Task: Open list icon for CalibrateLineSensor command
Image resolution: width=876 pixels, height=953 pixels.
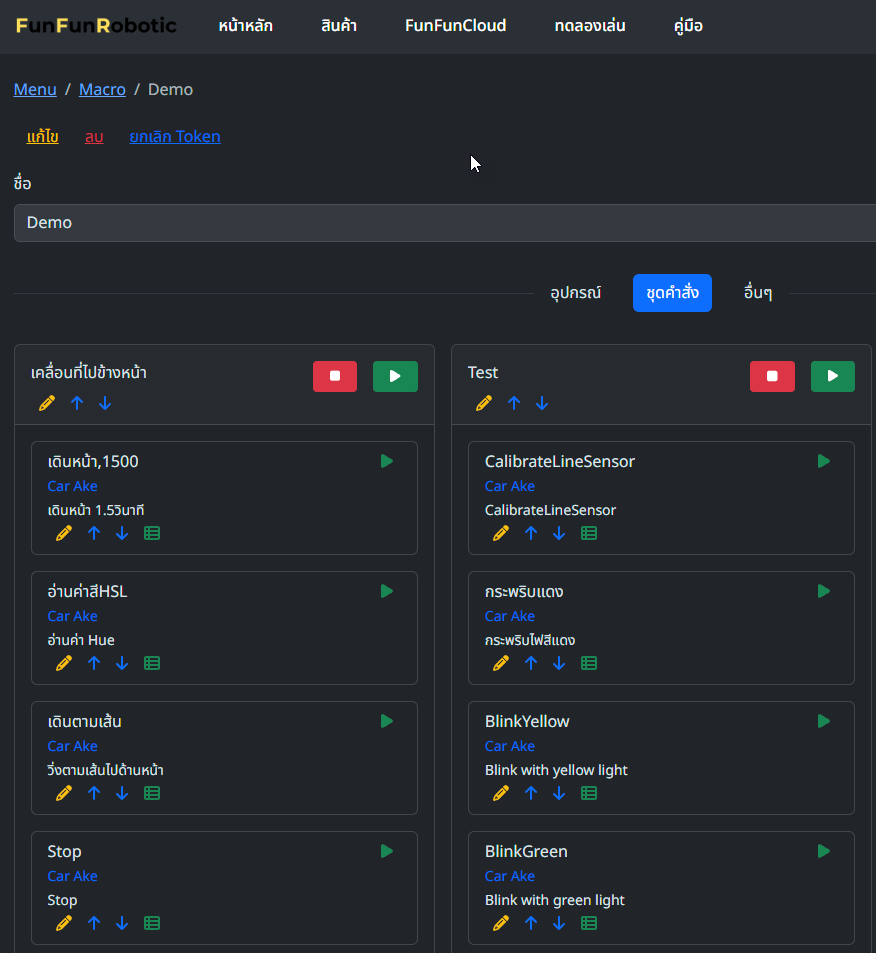Action: pos(589,533)
